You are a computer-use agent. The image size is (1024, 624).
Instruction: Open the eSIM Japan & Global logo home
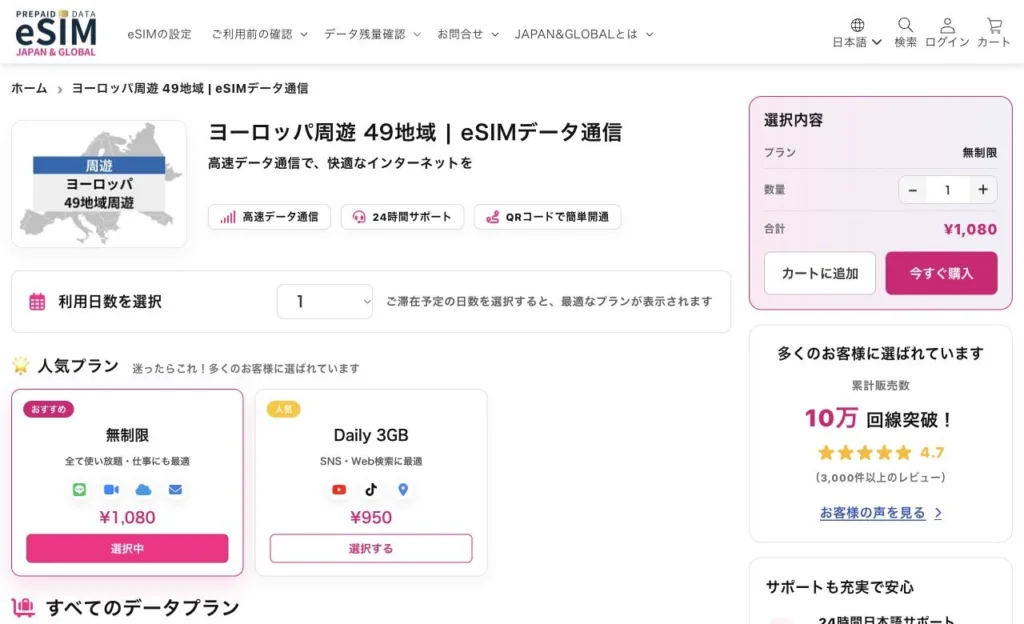click(x=56, y=33)
